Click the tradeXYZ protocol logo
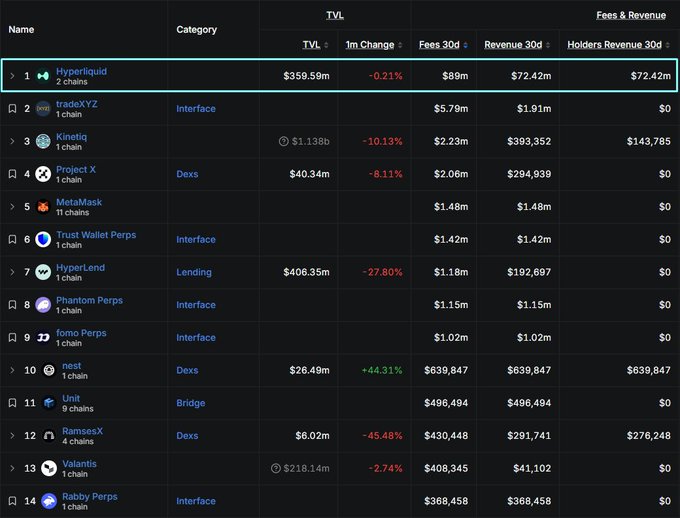 tap(43, 108)
